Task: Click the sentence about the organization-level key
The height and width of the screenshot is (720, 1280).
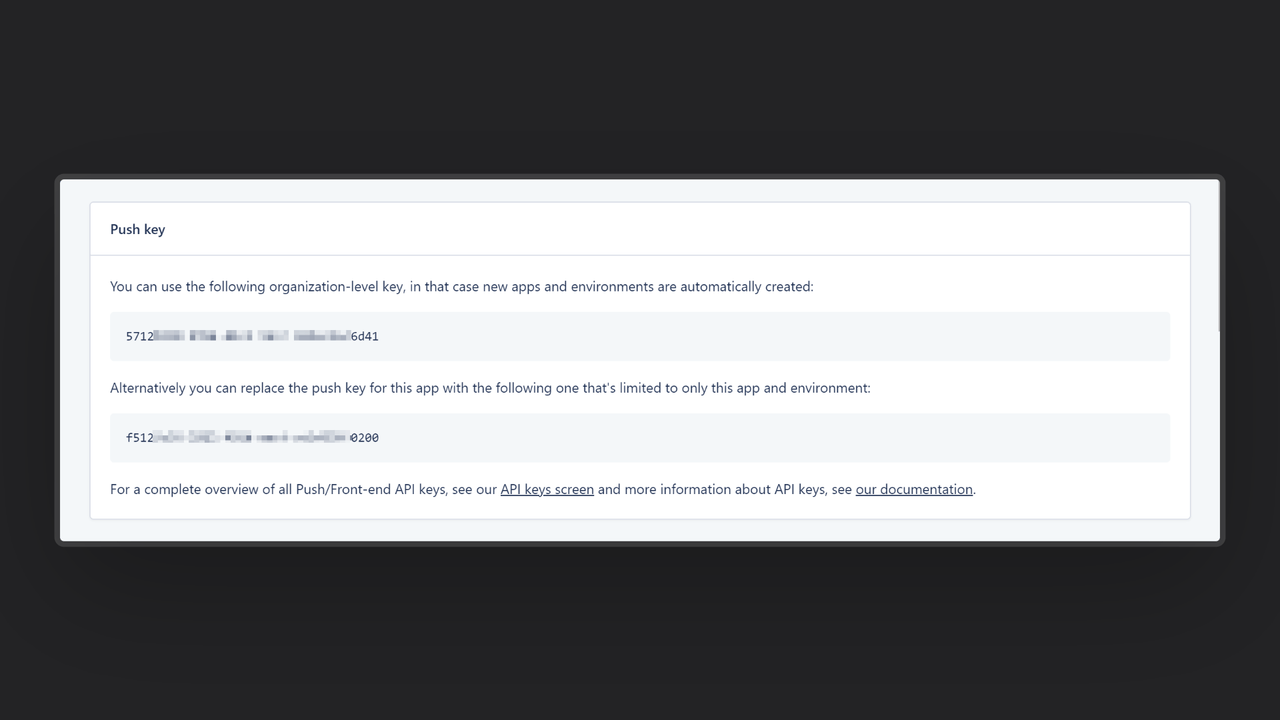Action: [x=462, y=286]
